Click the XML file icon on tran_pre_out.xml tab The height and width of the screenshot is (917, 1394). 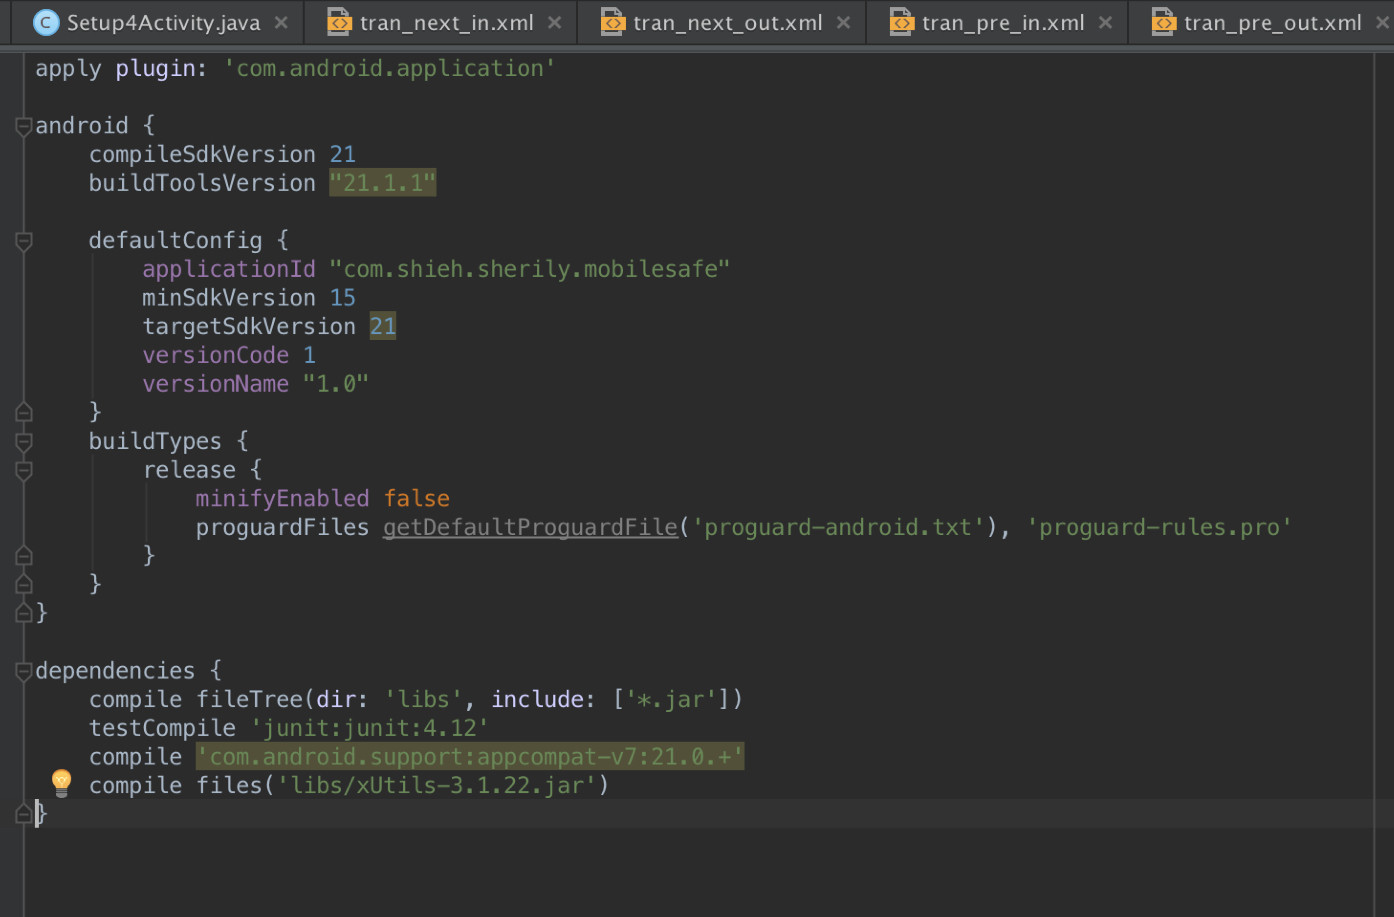[x=1163, y=21]
